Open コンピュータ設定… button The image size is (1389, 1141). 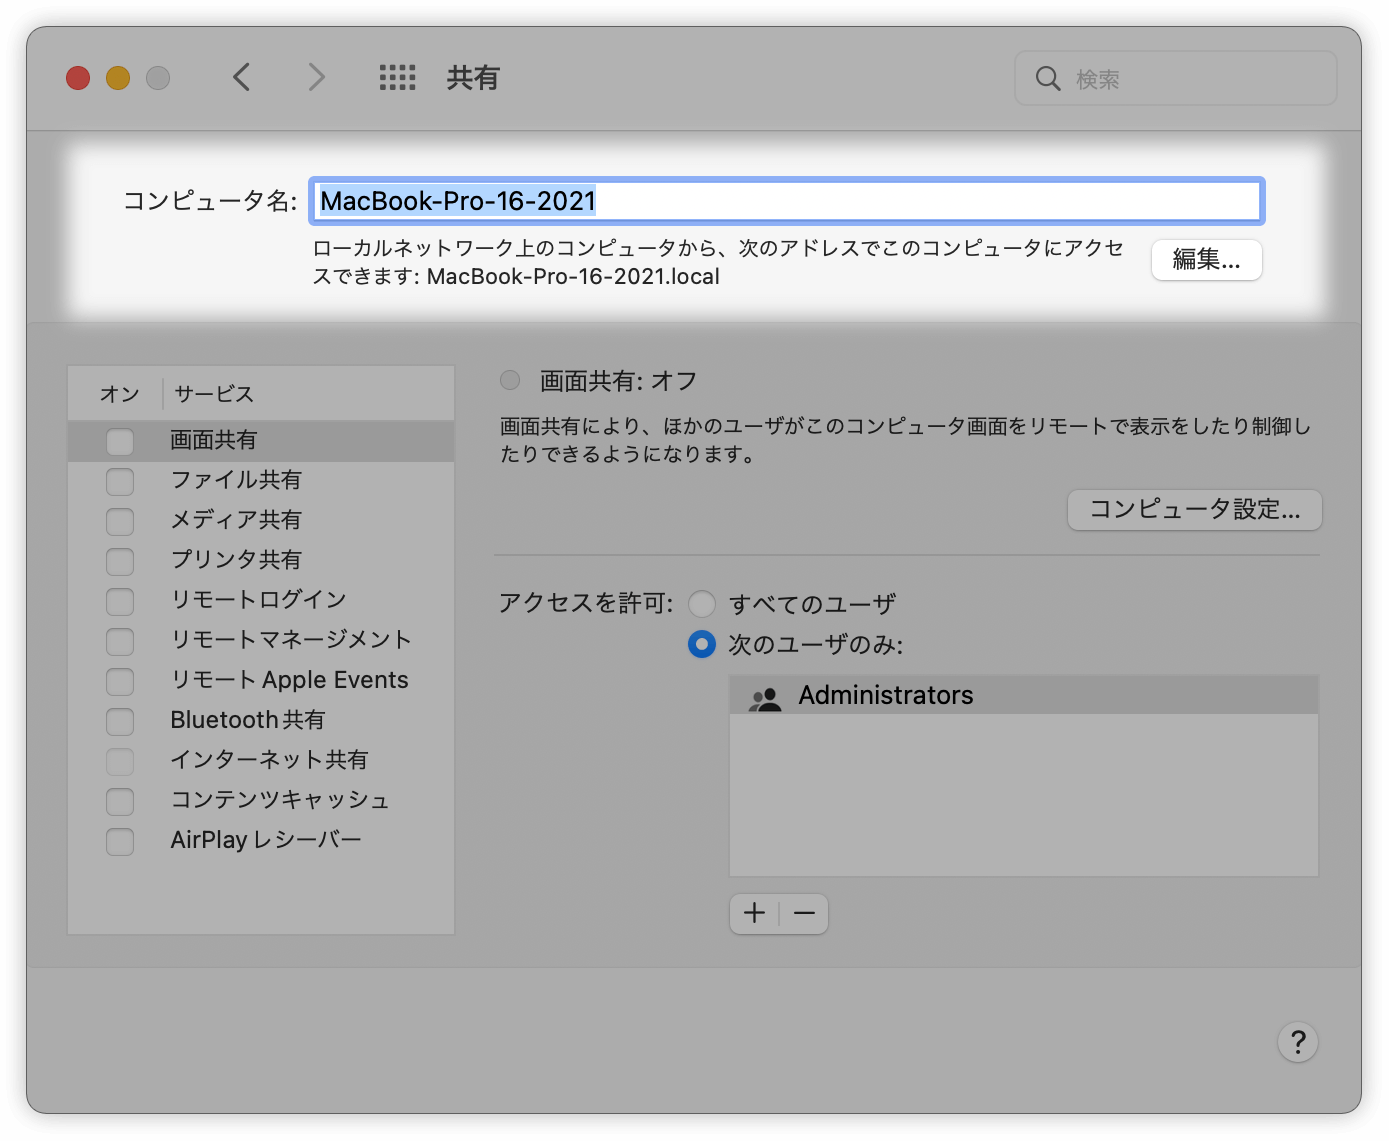point(1195,510)
